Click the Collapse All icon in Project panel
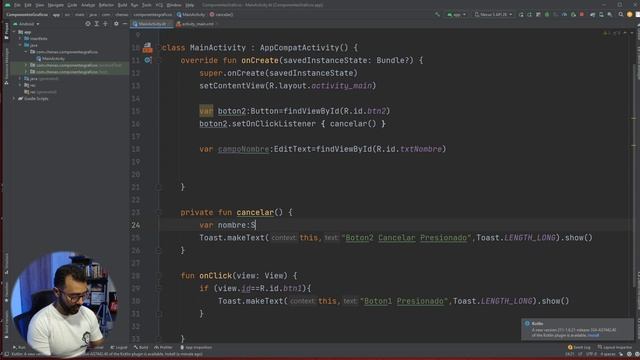Image resolution: width=640 pixels, height=360 pixels. [x=105, y=24]
